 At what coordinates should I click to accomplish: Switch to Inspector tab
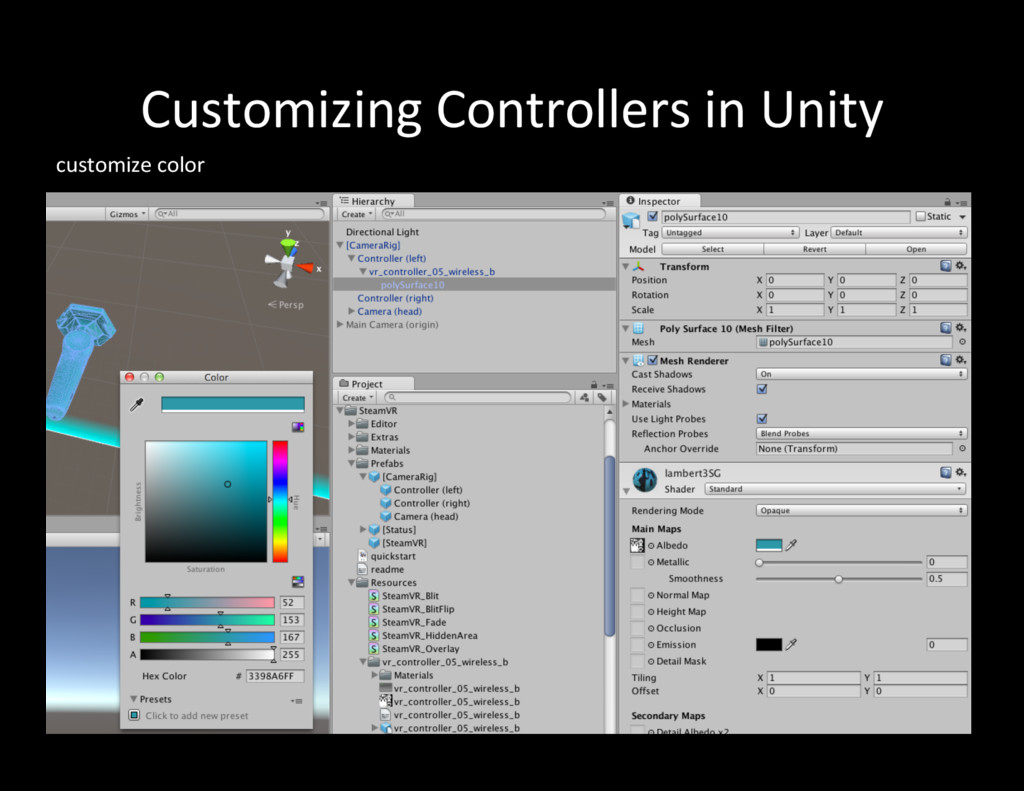(659, 201)
